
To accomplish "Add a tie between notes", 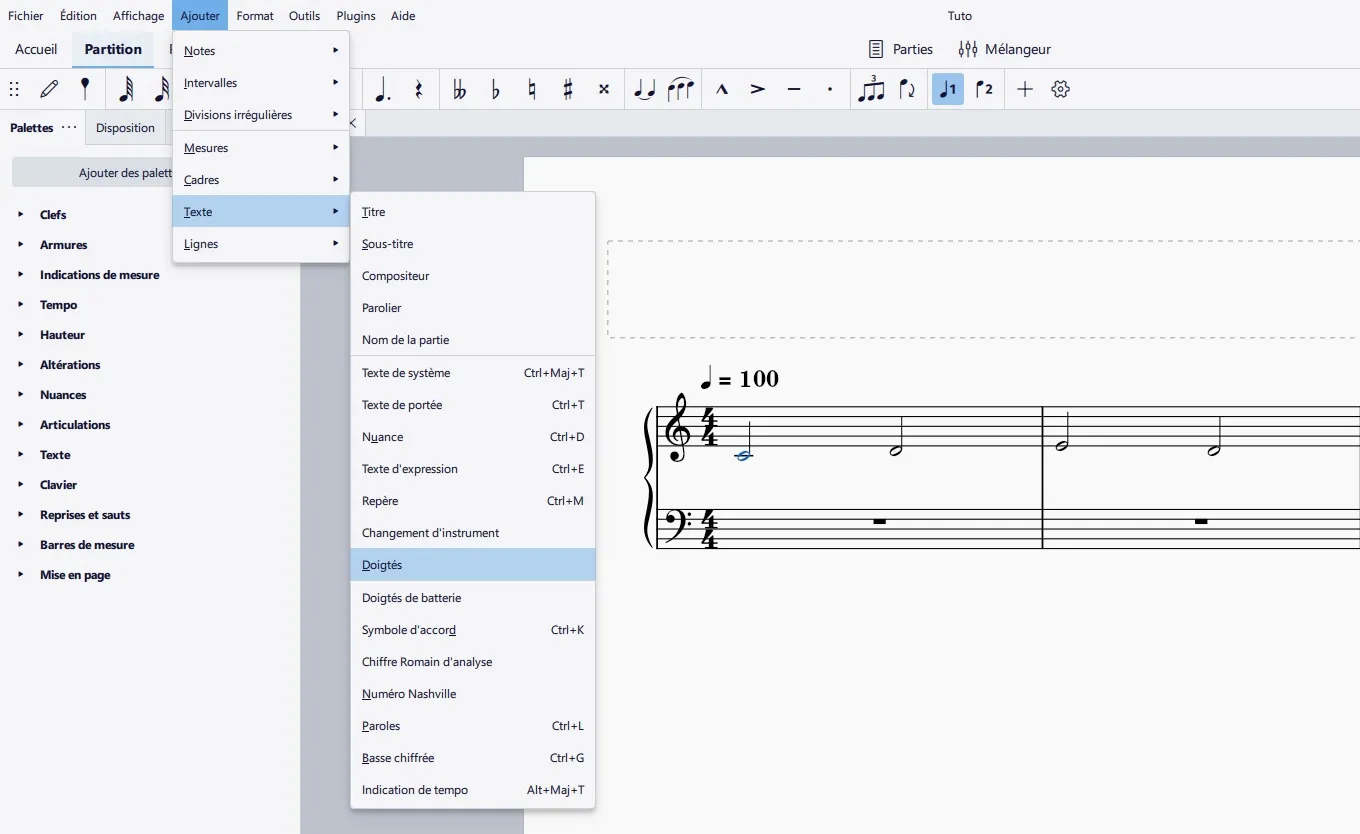I will [x=645, y=90].
